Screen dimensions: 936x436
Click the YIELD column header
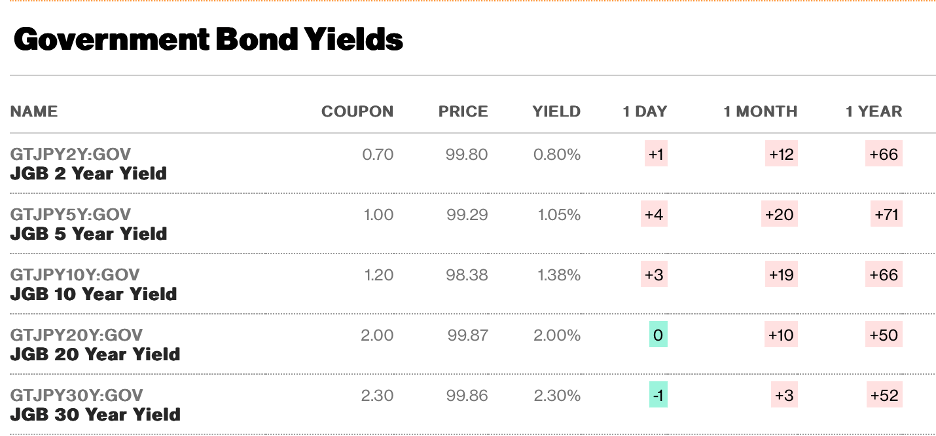[556, 111]
